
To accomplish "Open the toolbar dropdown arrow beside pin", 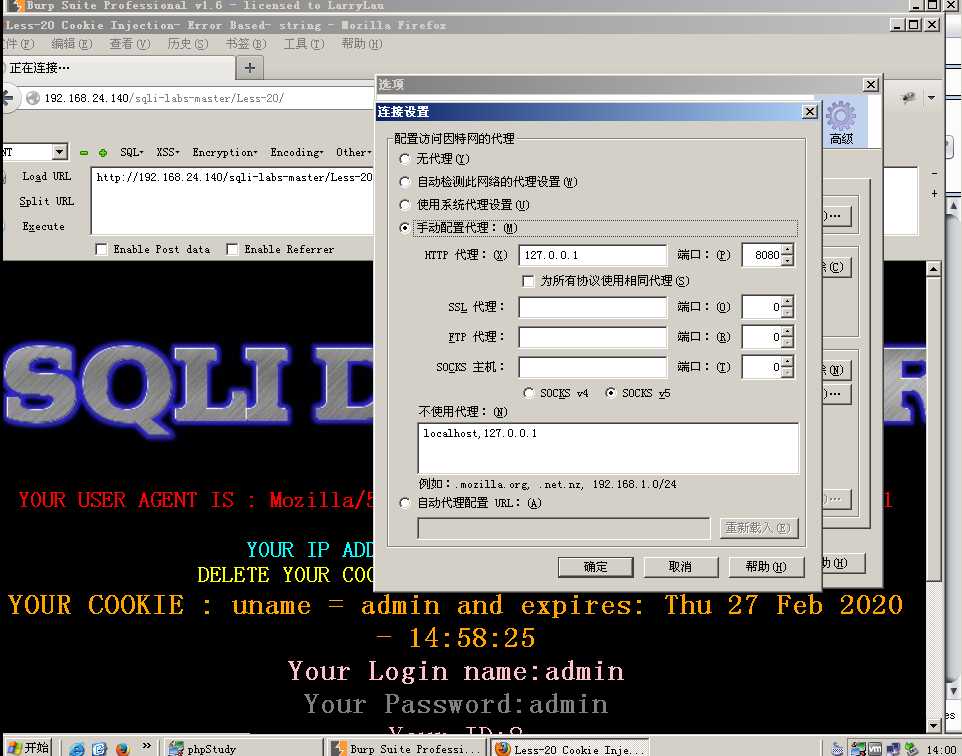I will coord(931,98).
